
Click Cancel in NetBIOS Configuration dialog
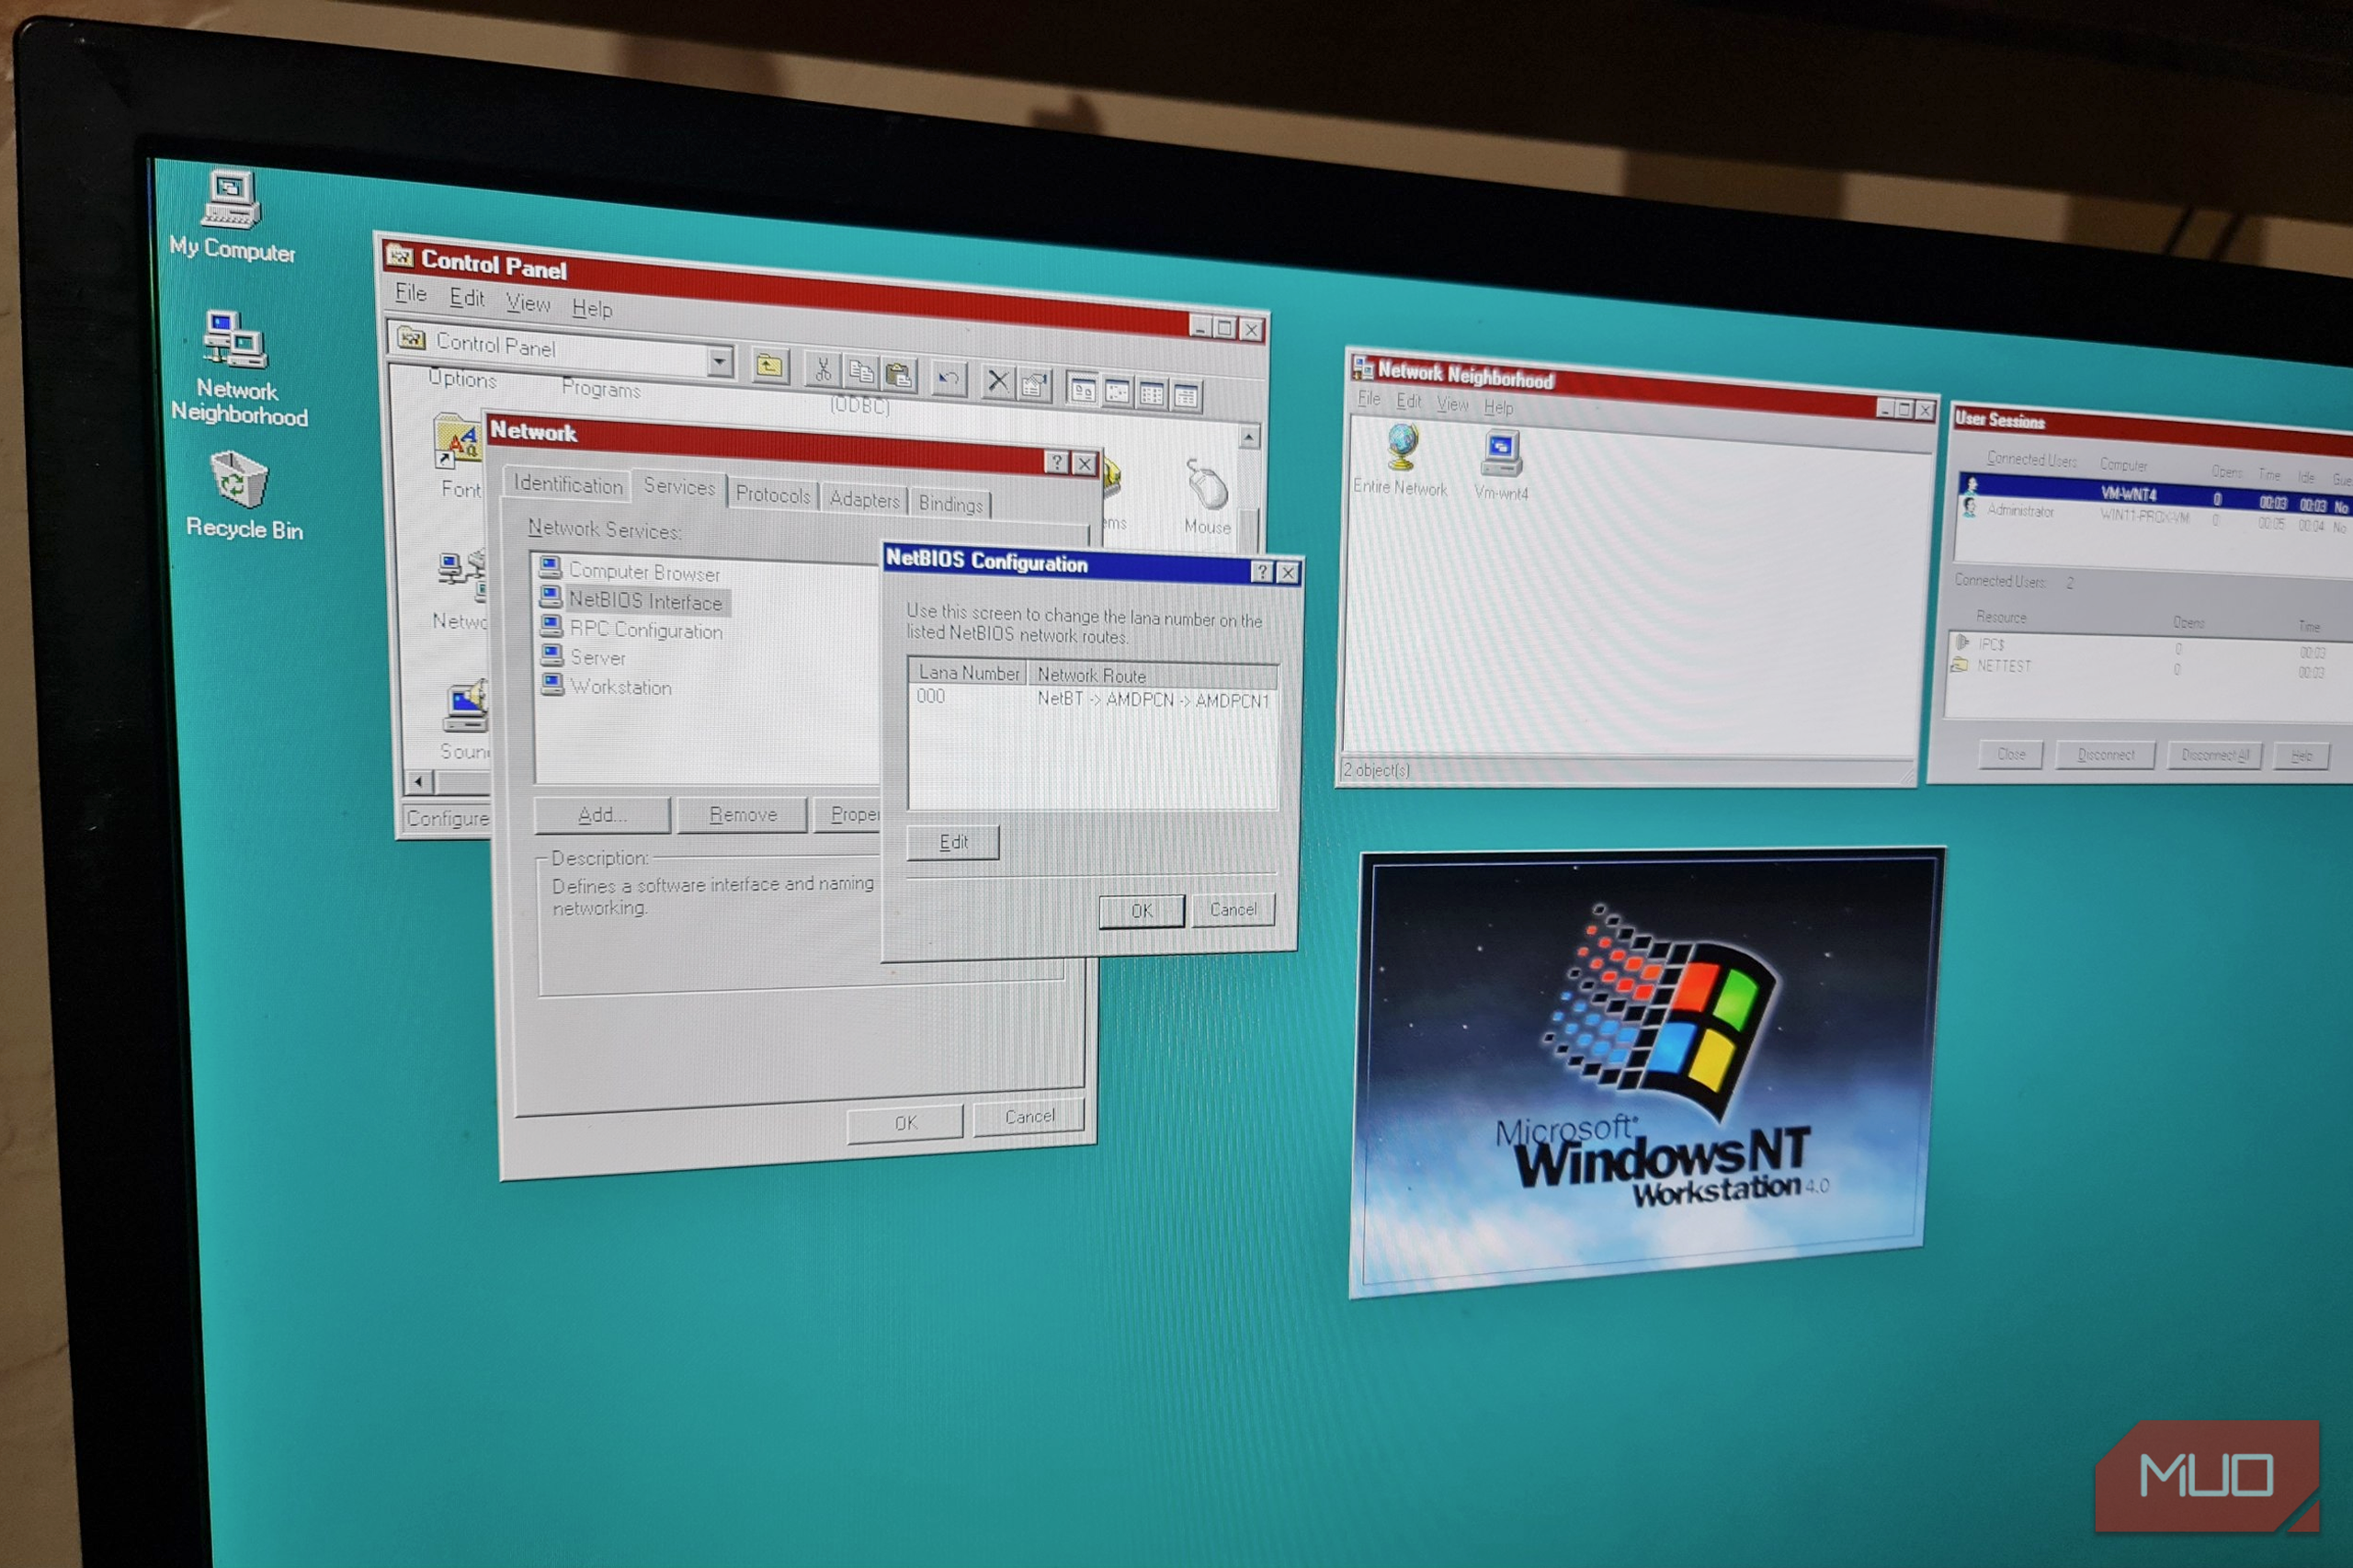[1233, 909]
